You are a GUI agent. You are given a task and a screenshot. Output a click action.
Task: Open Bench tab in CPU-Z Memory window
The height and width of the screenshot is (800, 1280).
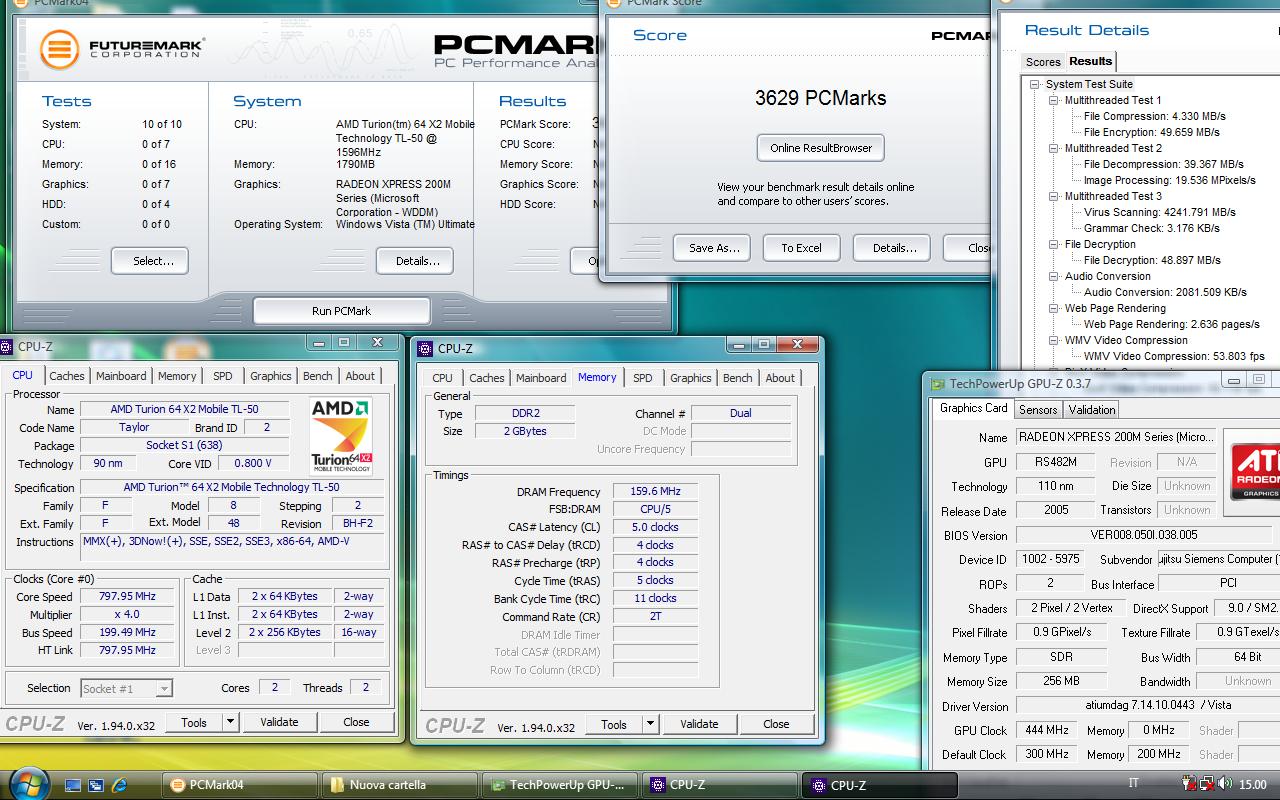click(738, 378)
